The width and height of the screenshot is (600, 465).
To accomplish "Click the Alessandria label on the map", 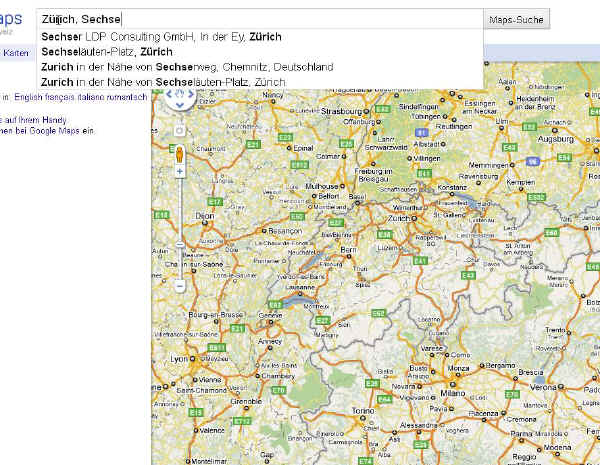I will 419,426.
